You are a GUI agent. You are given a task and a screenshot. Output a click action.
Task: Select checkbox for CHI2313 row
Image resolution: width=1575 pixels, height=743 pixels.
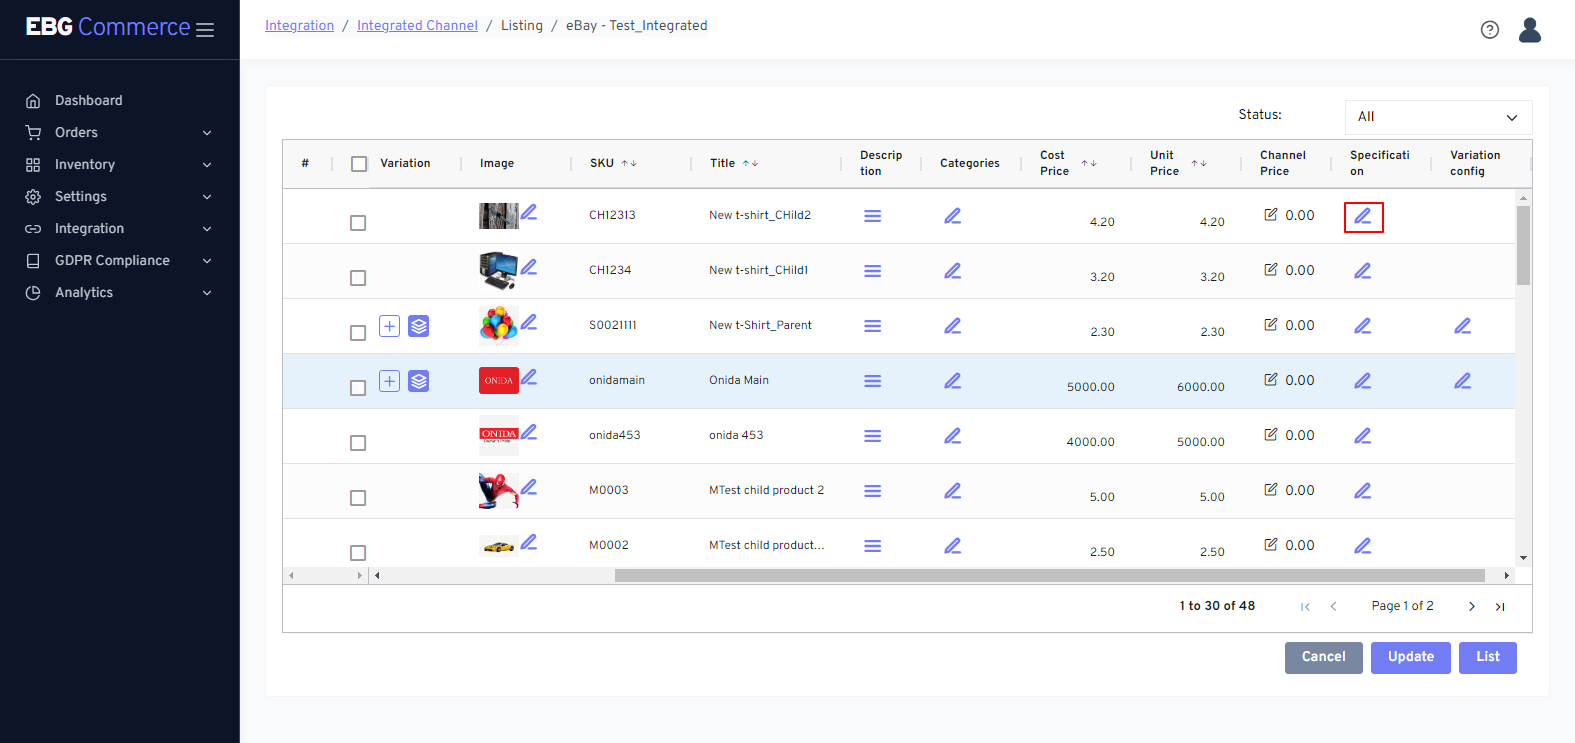pos(358,223)
